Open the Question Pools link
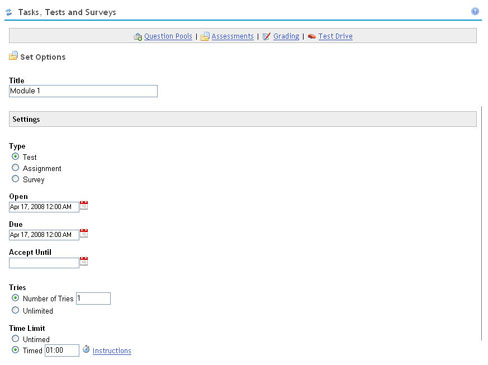 [x=168, y=36]
